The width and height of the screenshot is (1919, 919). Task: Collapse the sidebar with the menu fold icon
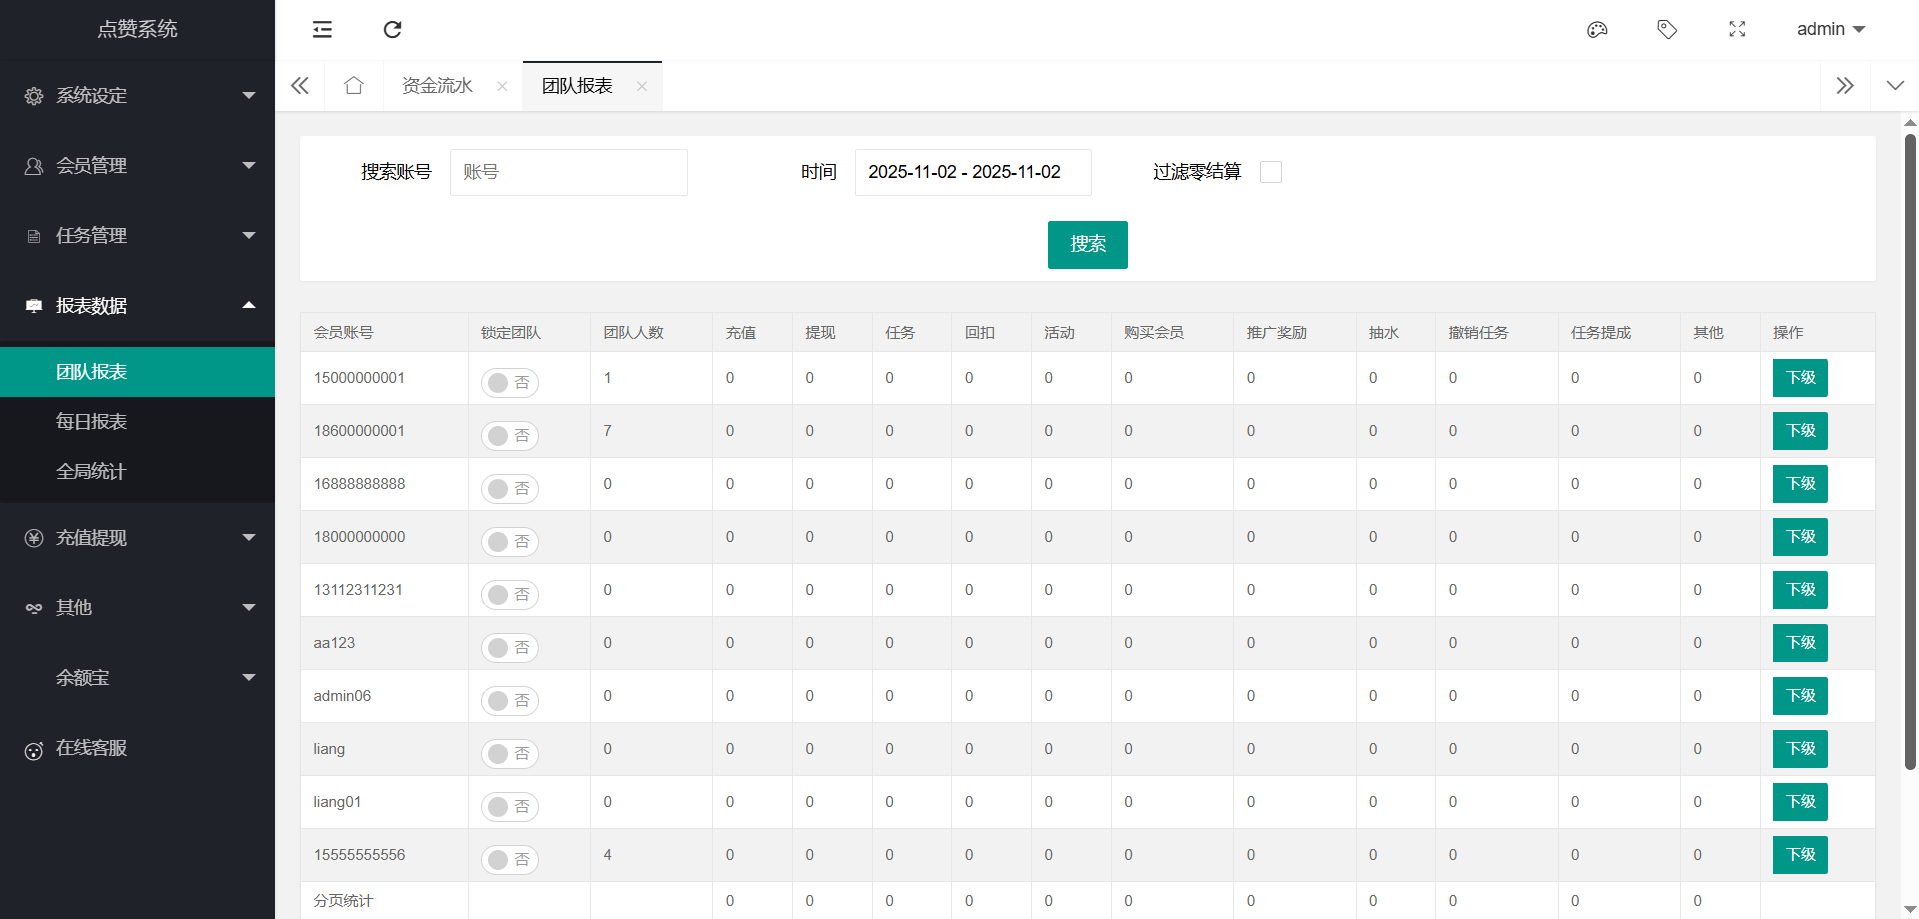322,29
